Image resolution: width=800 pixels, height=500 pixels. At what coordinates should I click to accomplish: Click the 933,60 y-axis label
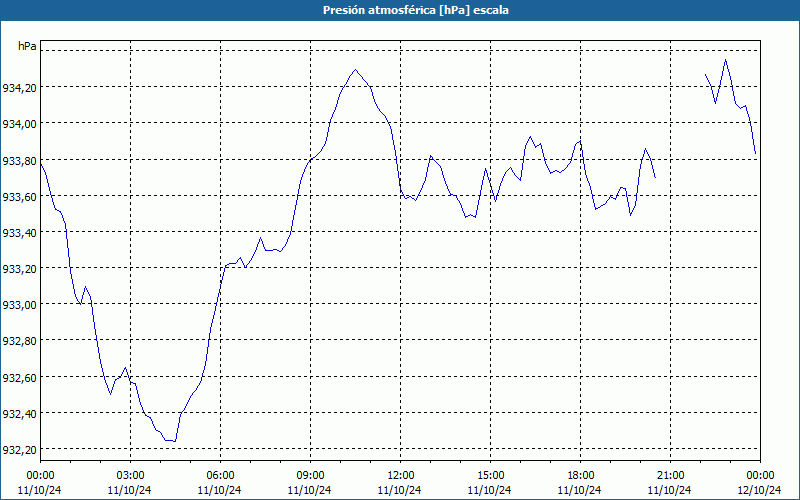tap(19, 197)
